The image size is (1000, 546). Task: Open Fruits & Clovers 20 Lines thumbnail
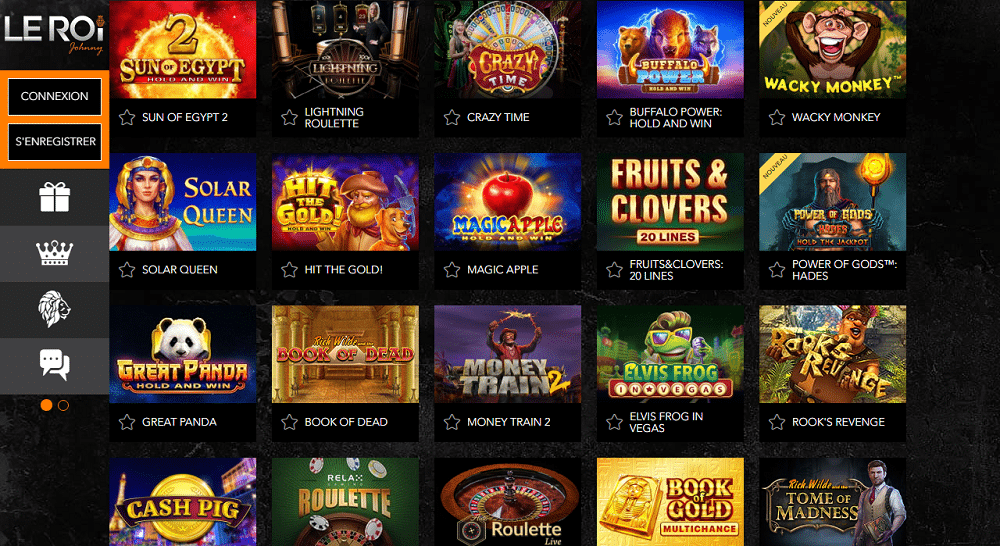pyautogui.click(x=670, y=202)
